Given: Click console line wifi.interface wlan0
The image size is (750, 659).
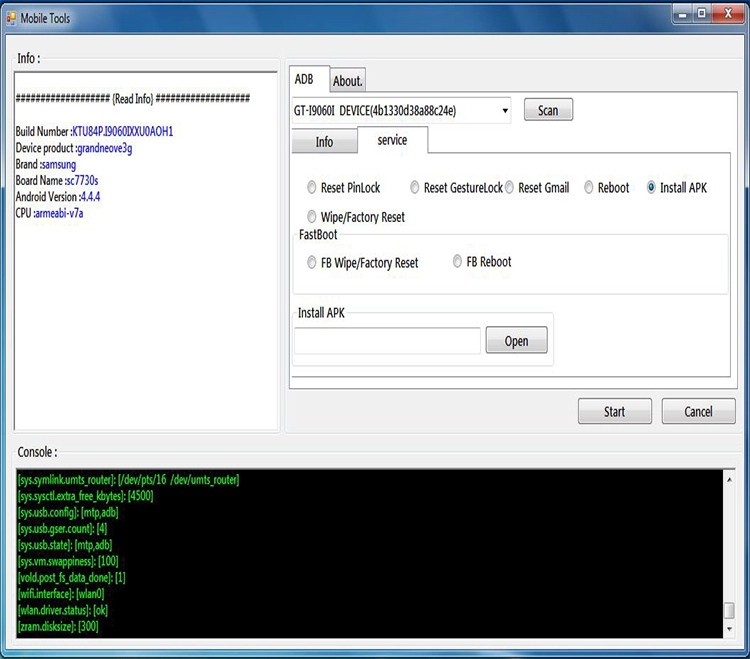Looking at the screenshot, I should [x=61, y=594].
